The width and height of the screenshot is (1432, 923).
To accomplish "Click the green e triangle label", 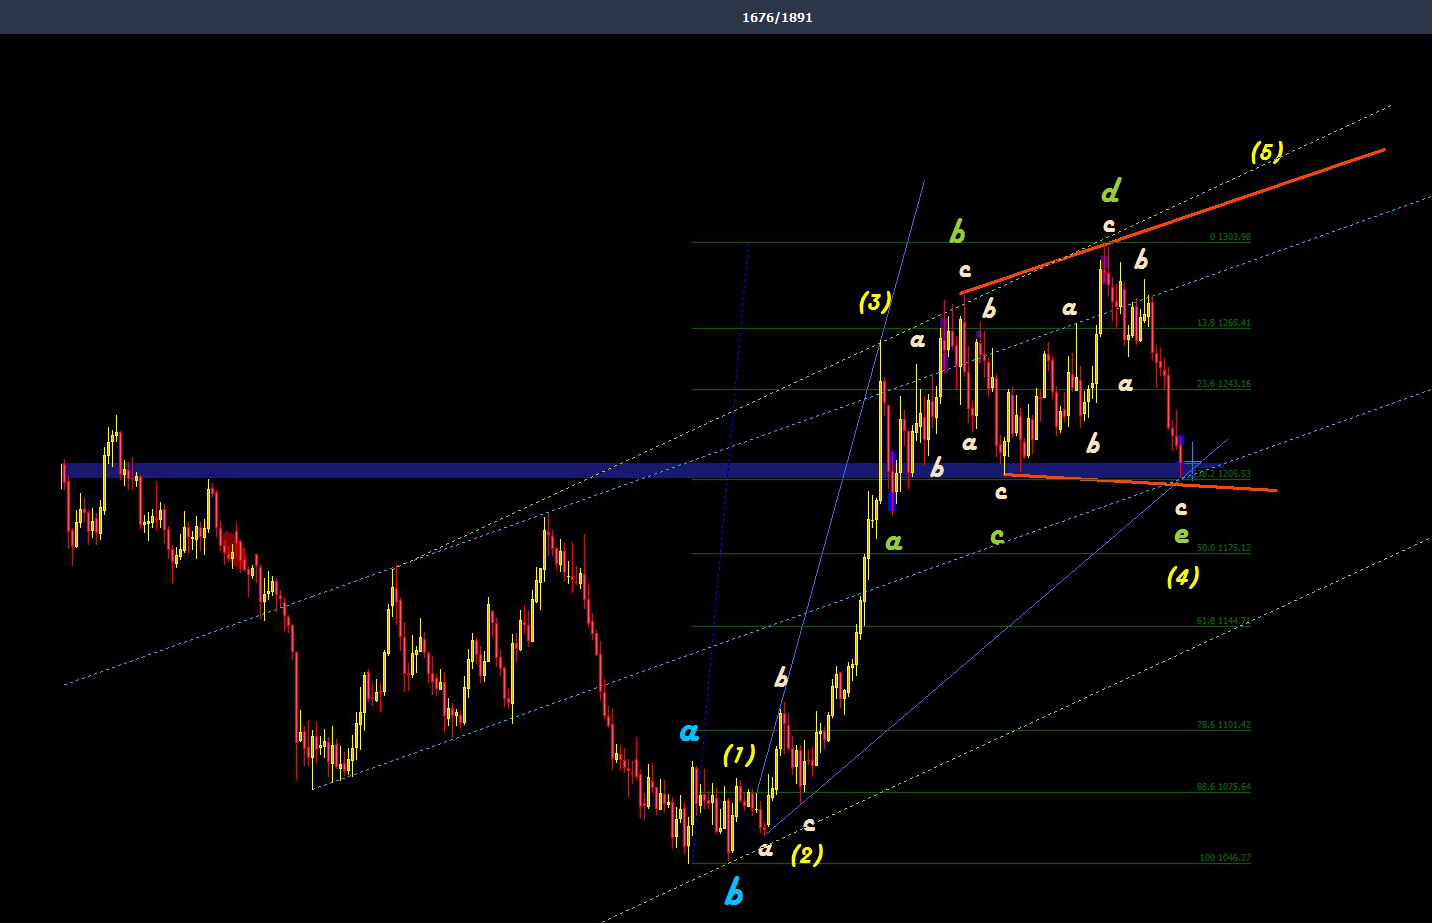I will point(1182,535).
